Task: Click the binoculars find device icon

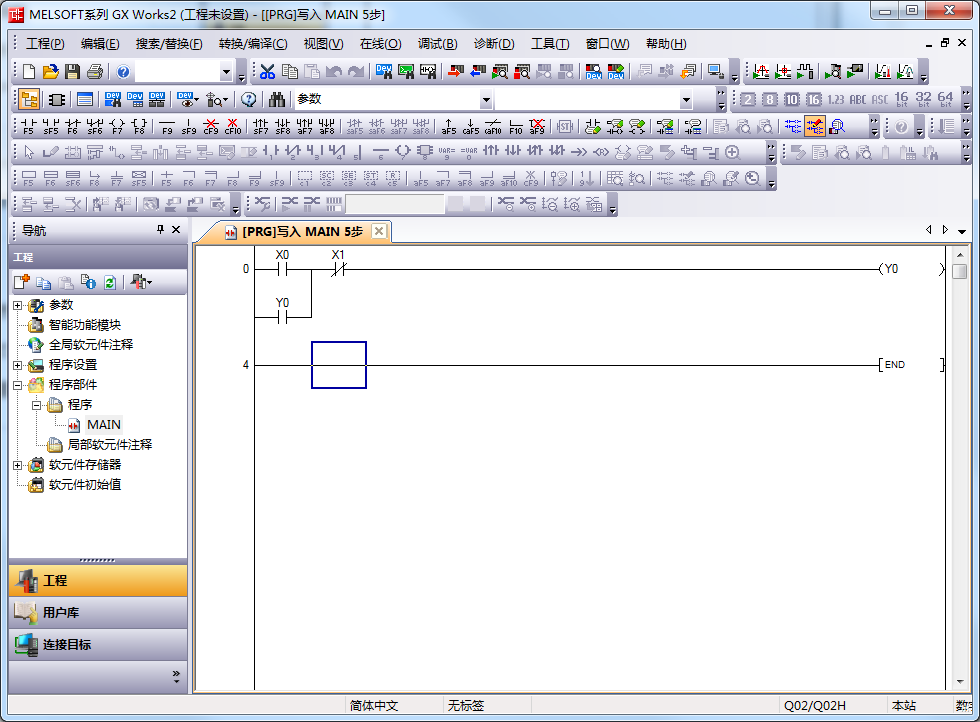Action: (x=277, y=100)
